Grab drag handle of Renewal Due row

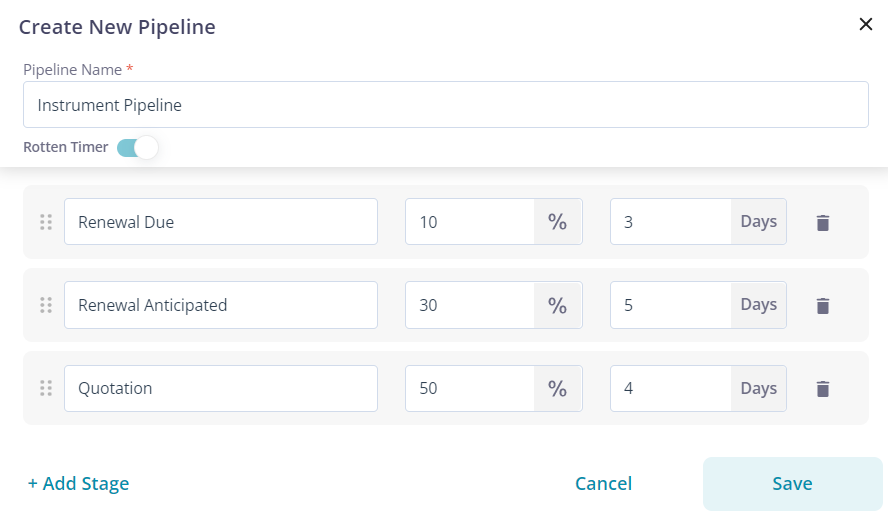[x=45, y=222]
